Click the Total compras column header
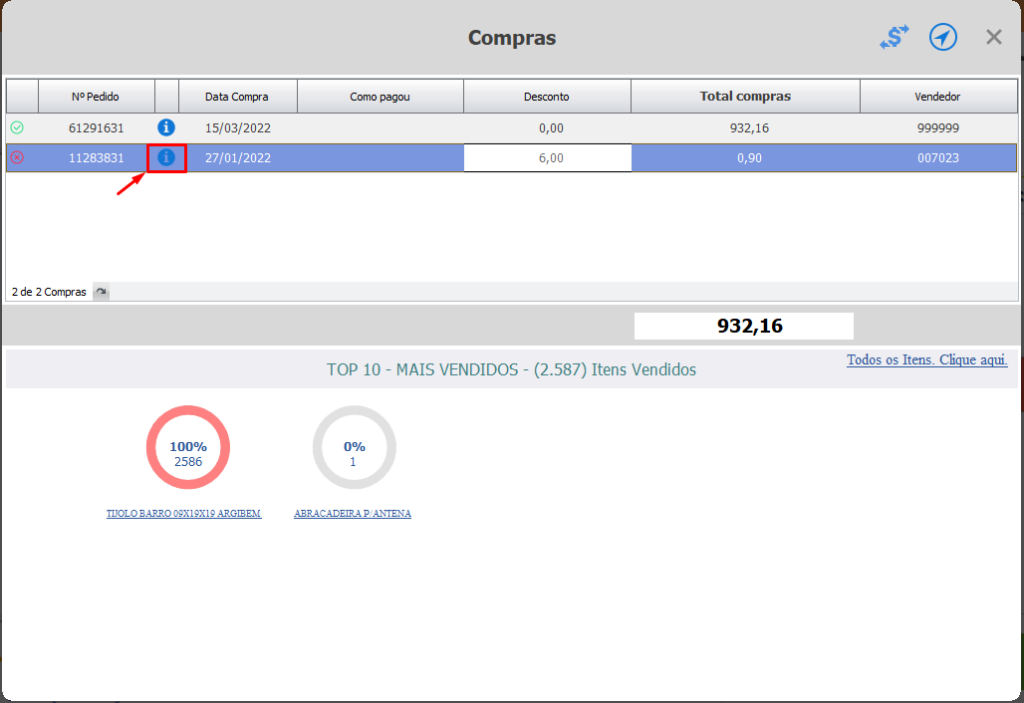Viewport: 1024px width, 703px height. (x=745, y=97)
